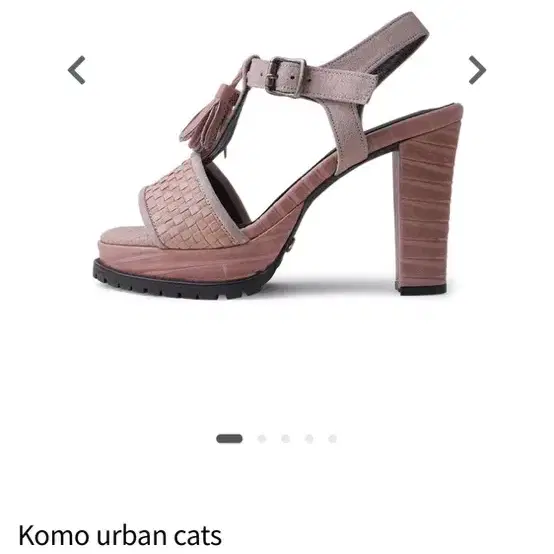554x554 pixels.
Task: Click the buckle on the ankle strap
Action: 285,77
